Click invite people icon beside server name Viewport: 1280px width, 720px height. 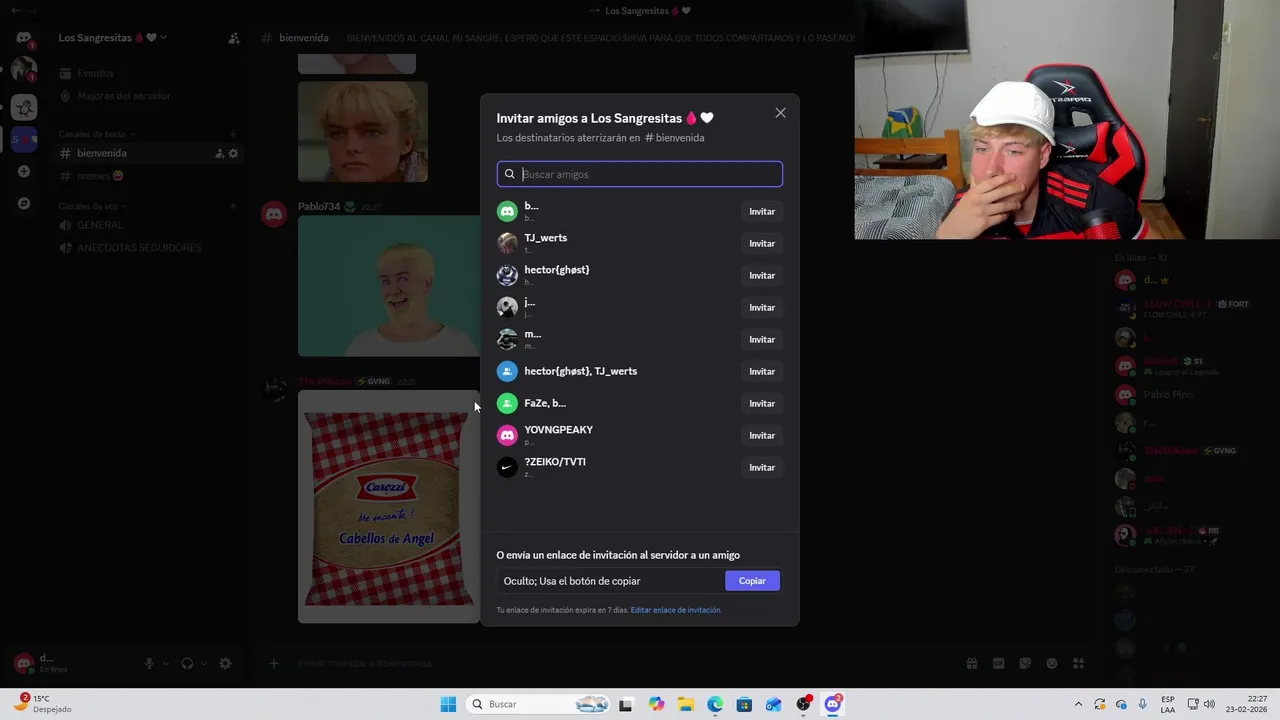234,38
